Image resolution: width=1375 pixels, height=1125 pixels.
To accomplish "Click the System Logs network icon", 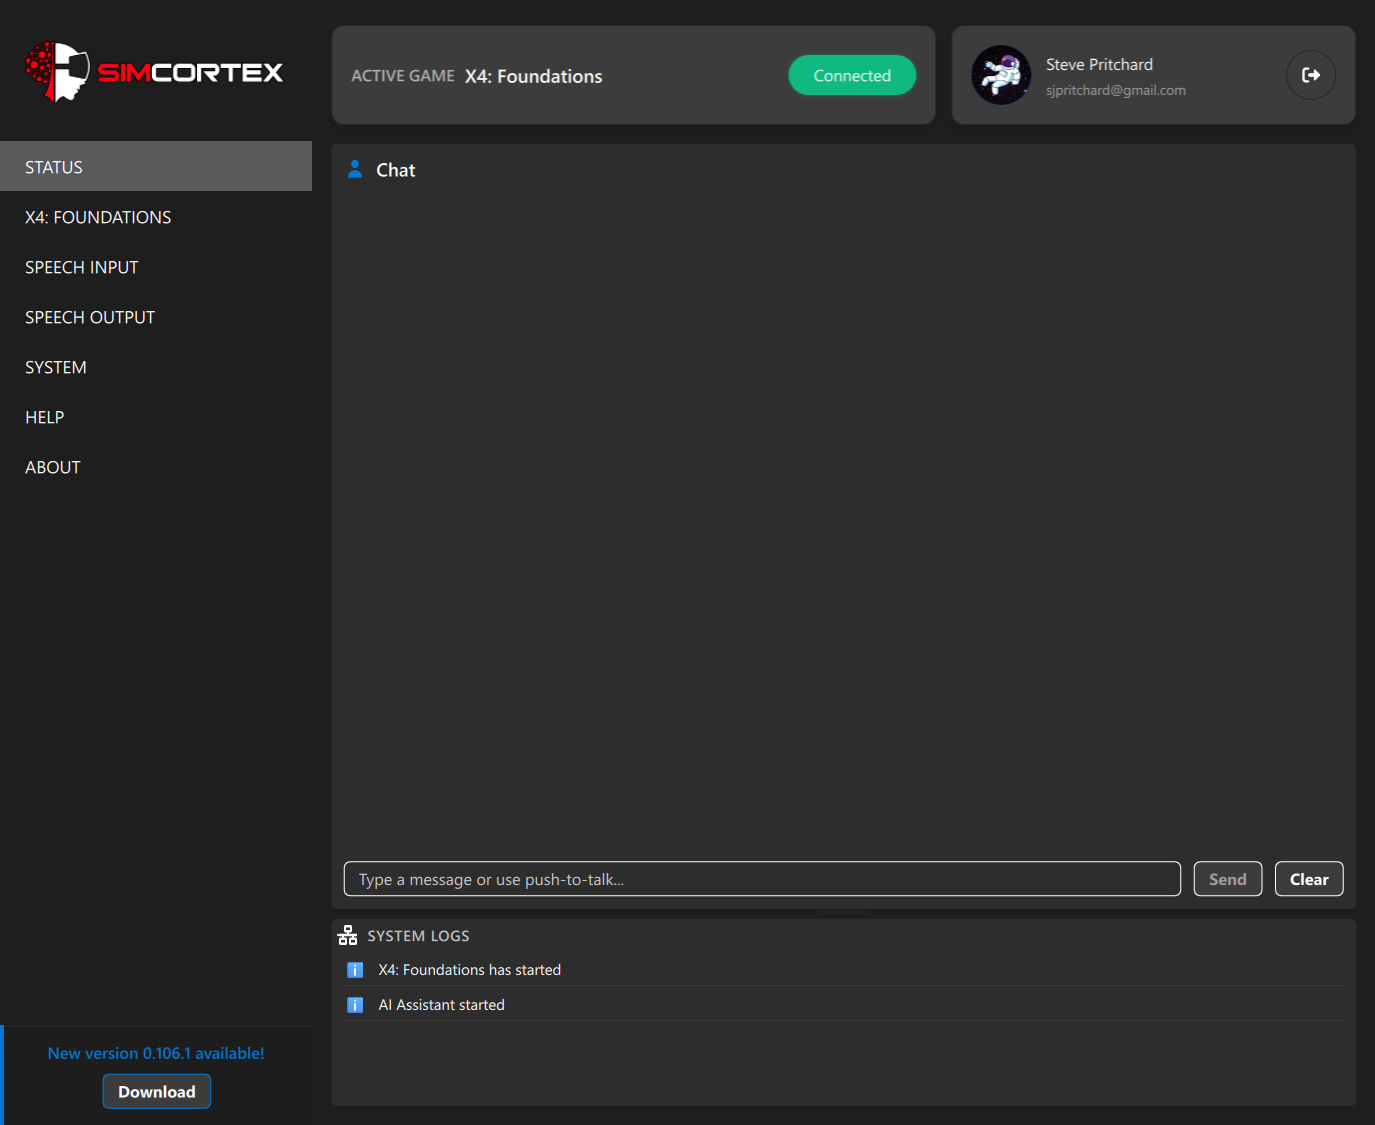I will point(348,935).
